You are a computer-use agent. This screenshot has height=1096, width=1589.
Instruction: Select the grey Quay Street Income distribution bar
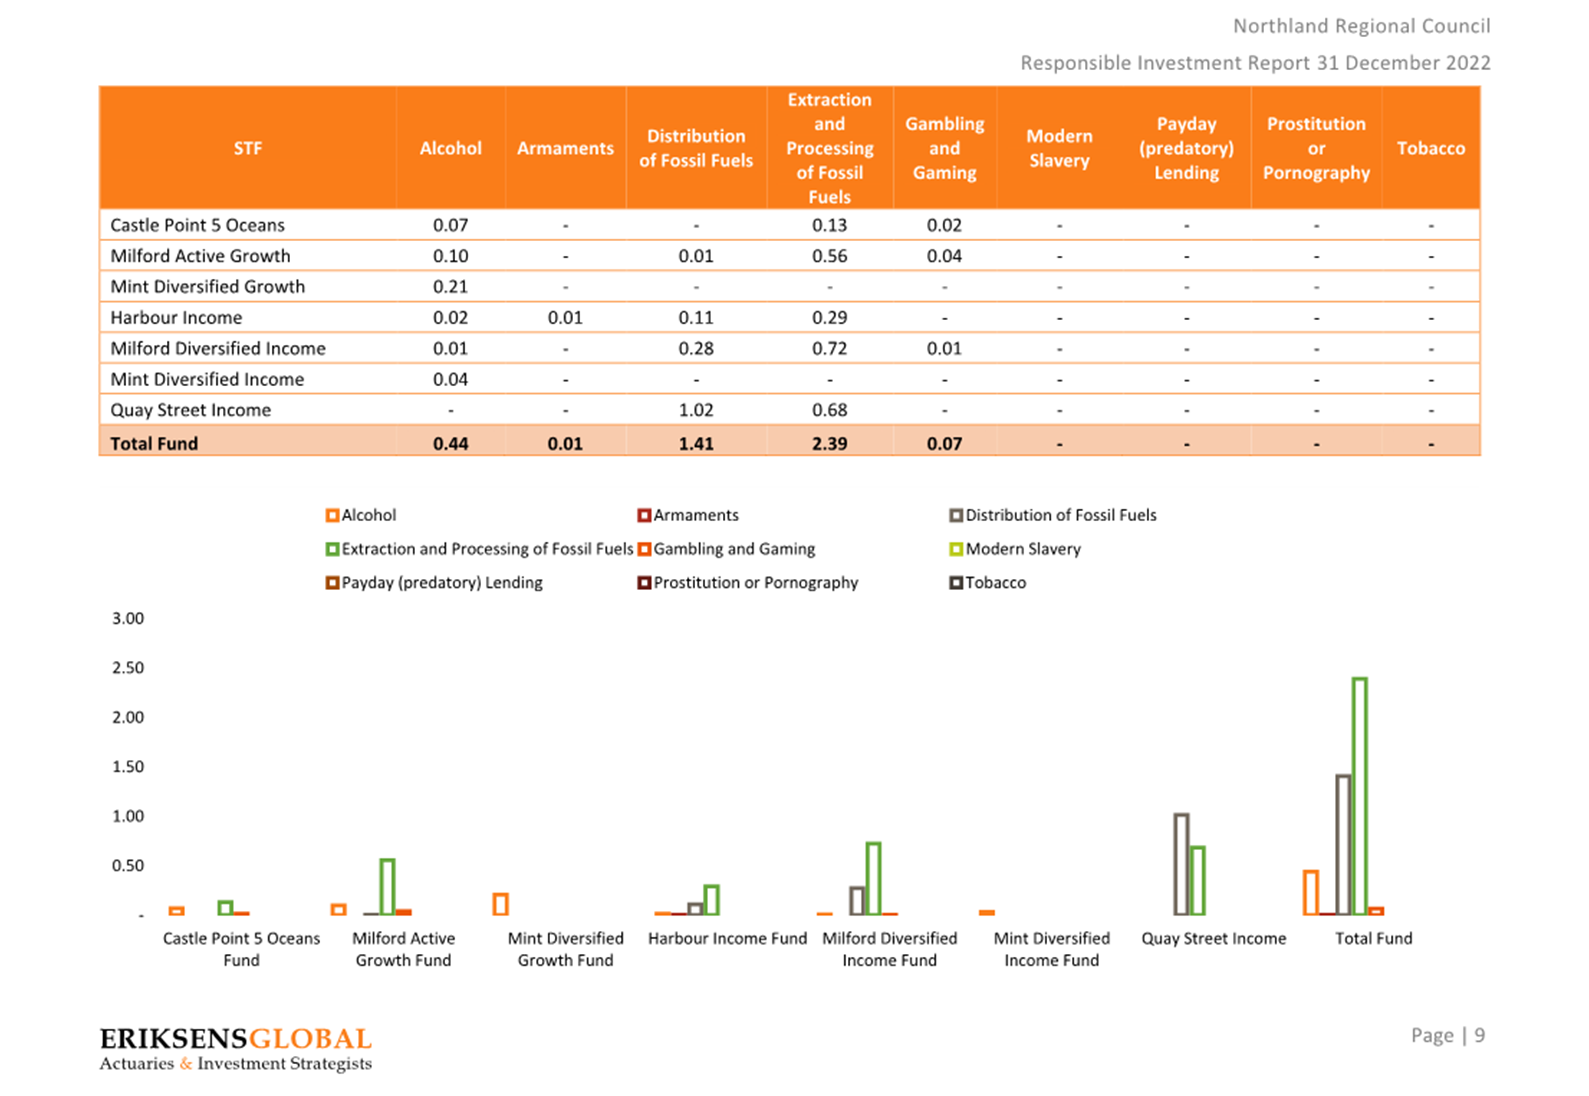1181,864
